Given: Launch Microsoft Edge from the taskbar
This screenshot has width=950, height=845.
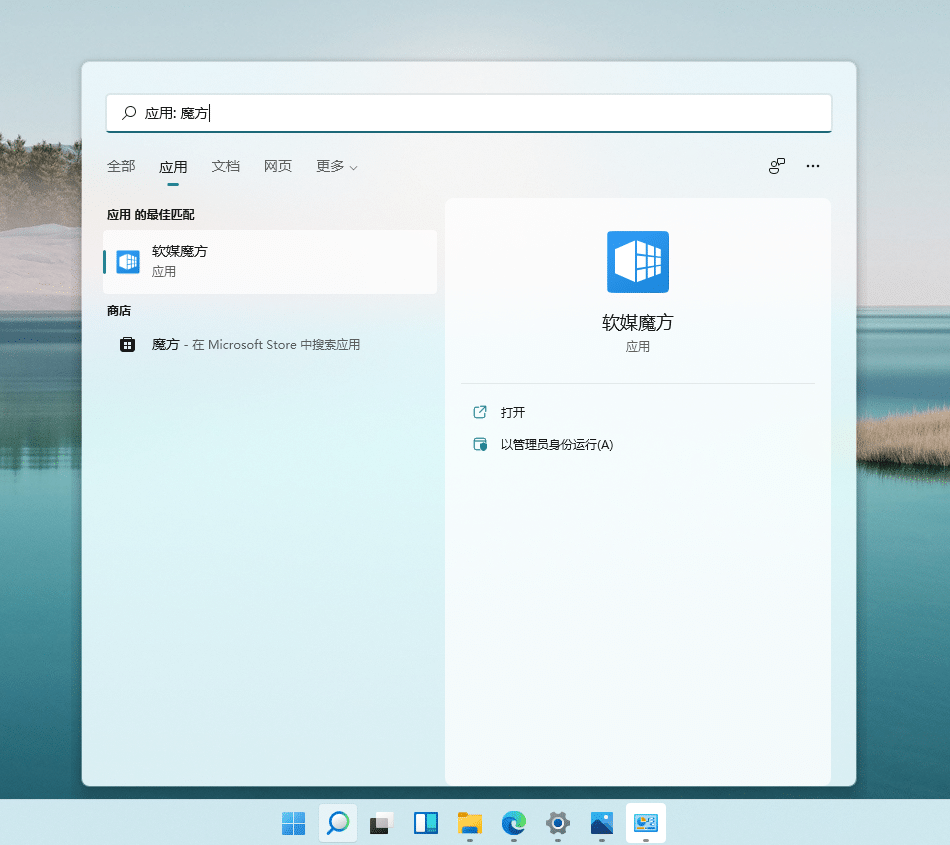Looking at the screenshot, I should 513,822.
